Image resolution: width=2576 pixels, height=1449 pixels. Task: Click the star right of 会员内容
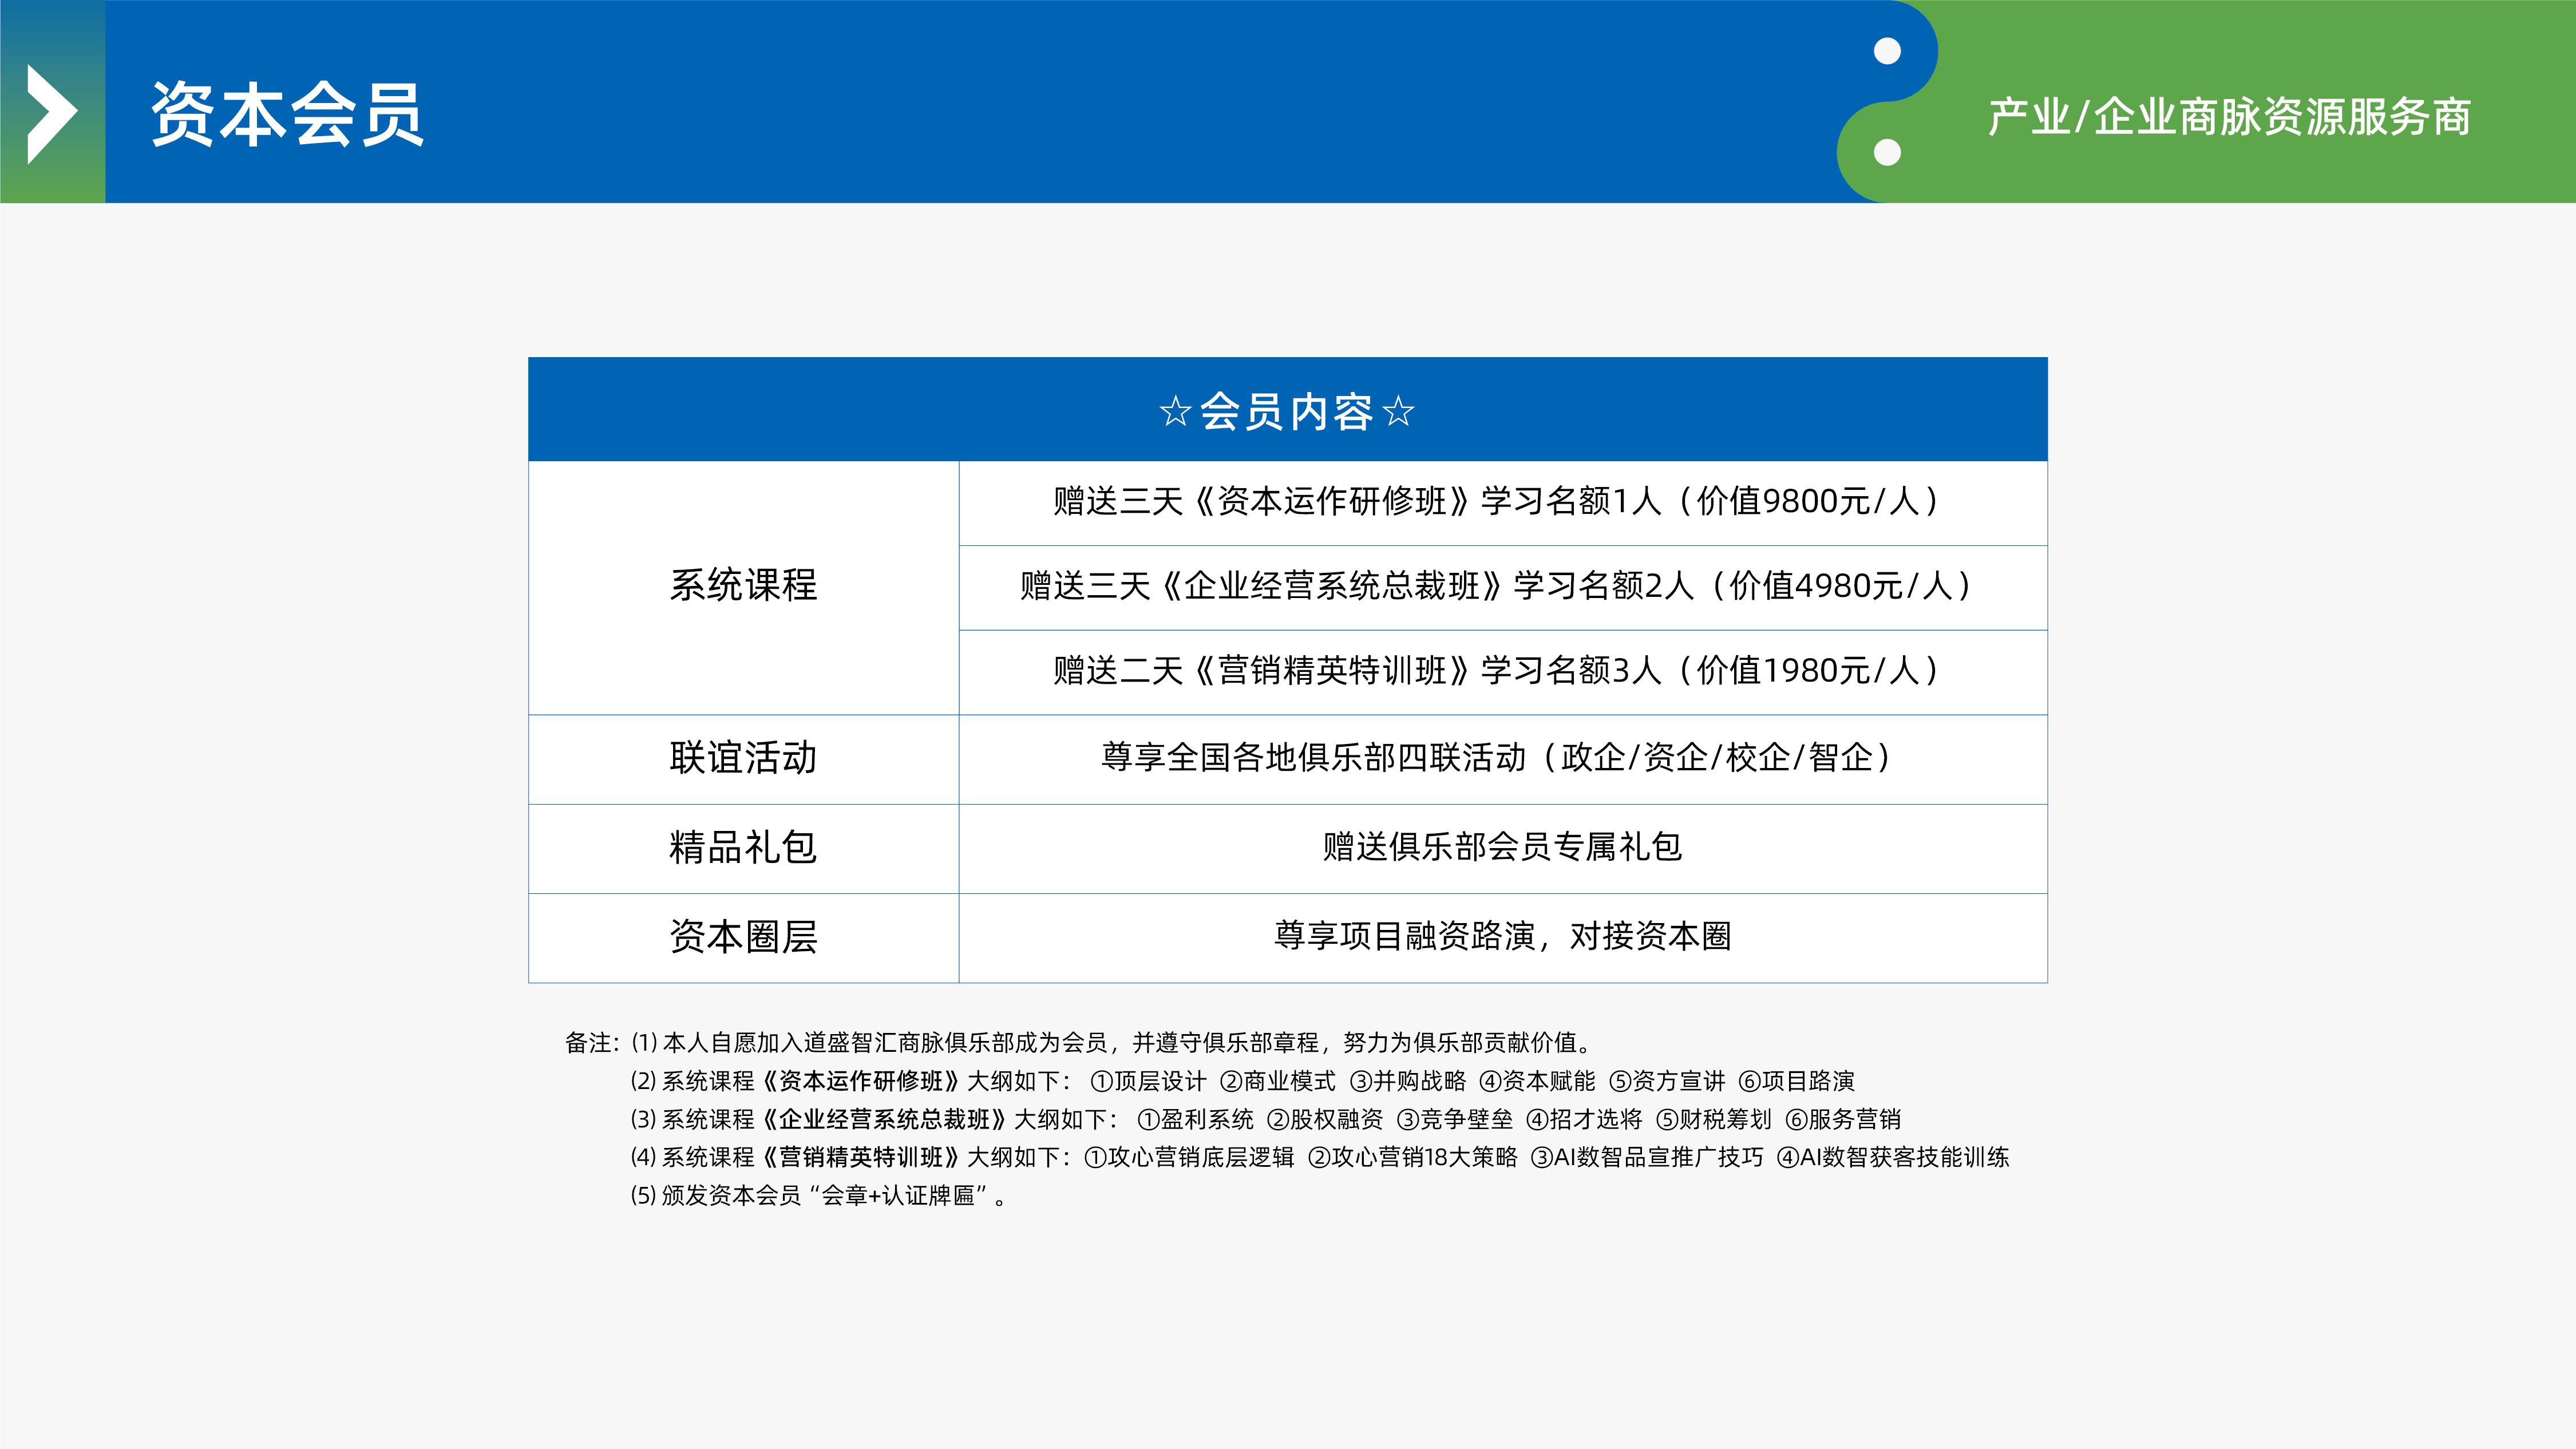1398,411
